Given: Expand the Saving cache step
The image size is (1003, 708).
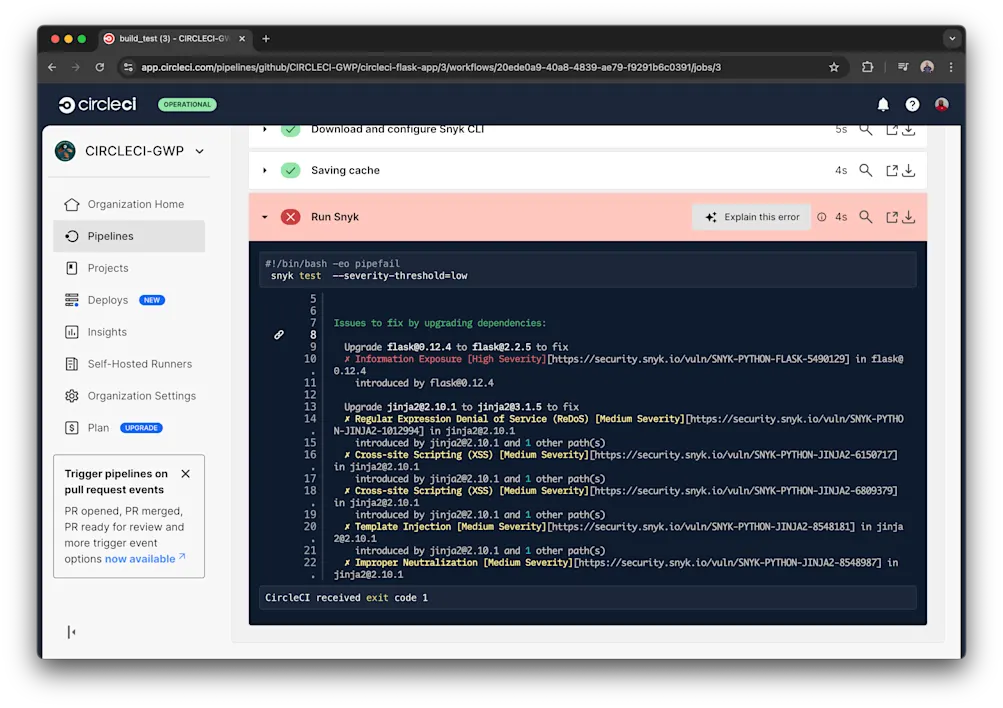Looking at the screenshot, I should click(x=265, y=170).
